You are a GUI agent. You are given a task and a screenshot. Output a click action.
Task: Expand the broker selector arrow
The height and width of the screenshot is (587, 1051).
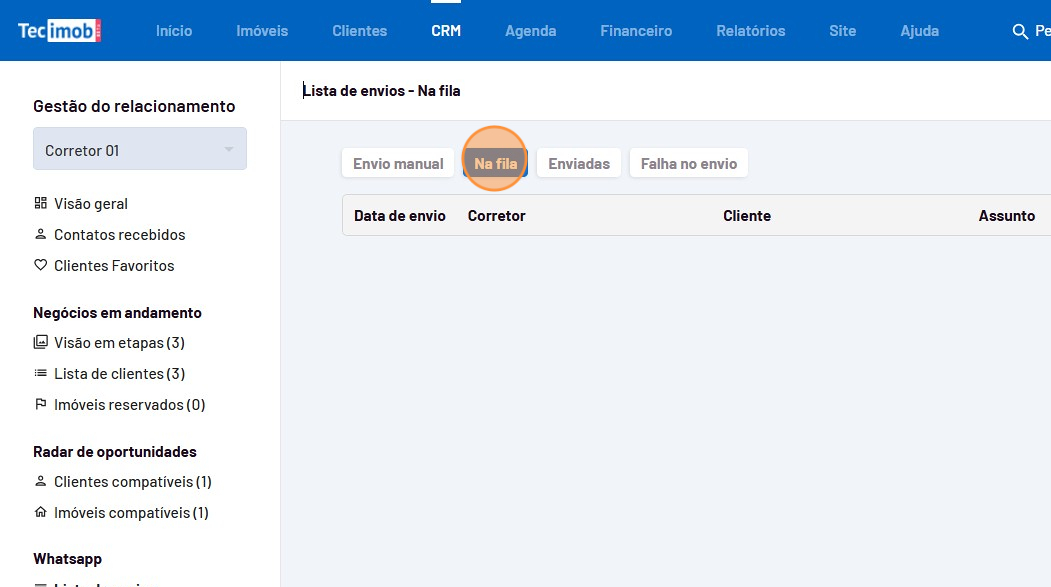[228, 149]
